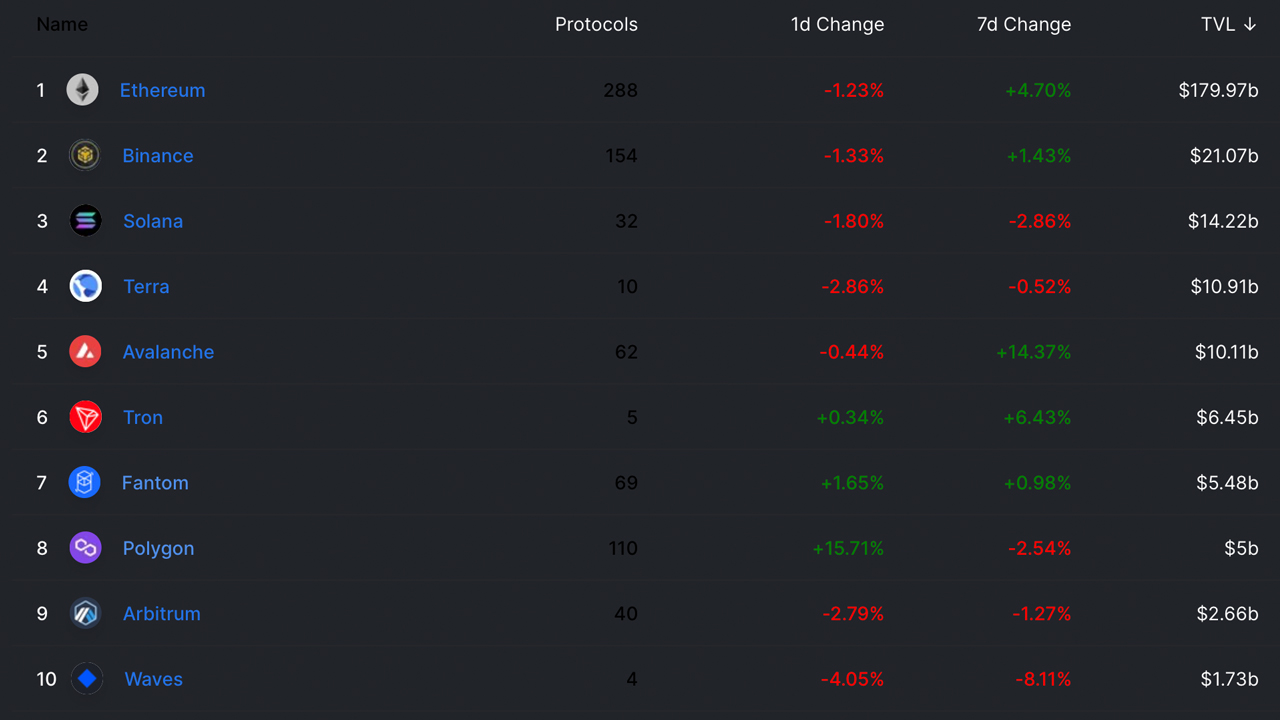1280x720 pixels.
Task: Follow the Arbitrum name link
Action: 161,614
